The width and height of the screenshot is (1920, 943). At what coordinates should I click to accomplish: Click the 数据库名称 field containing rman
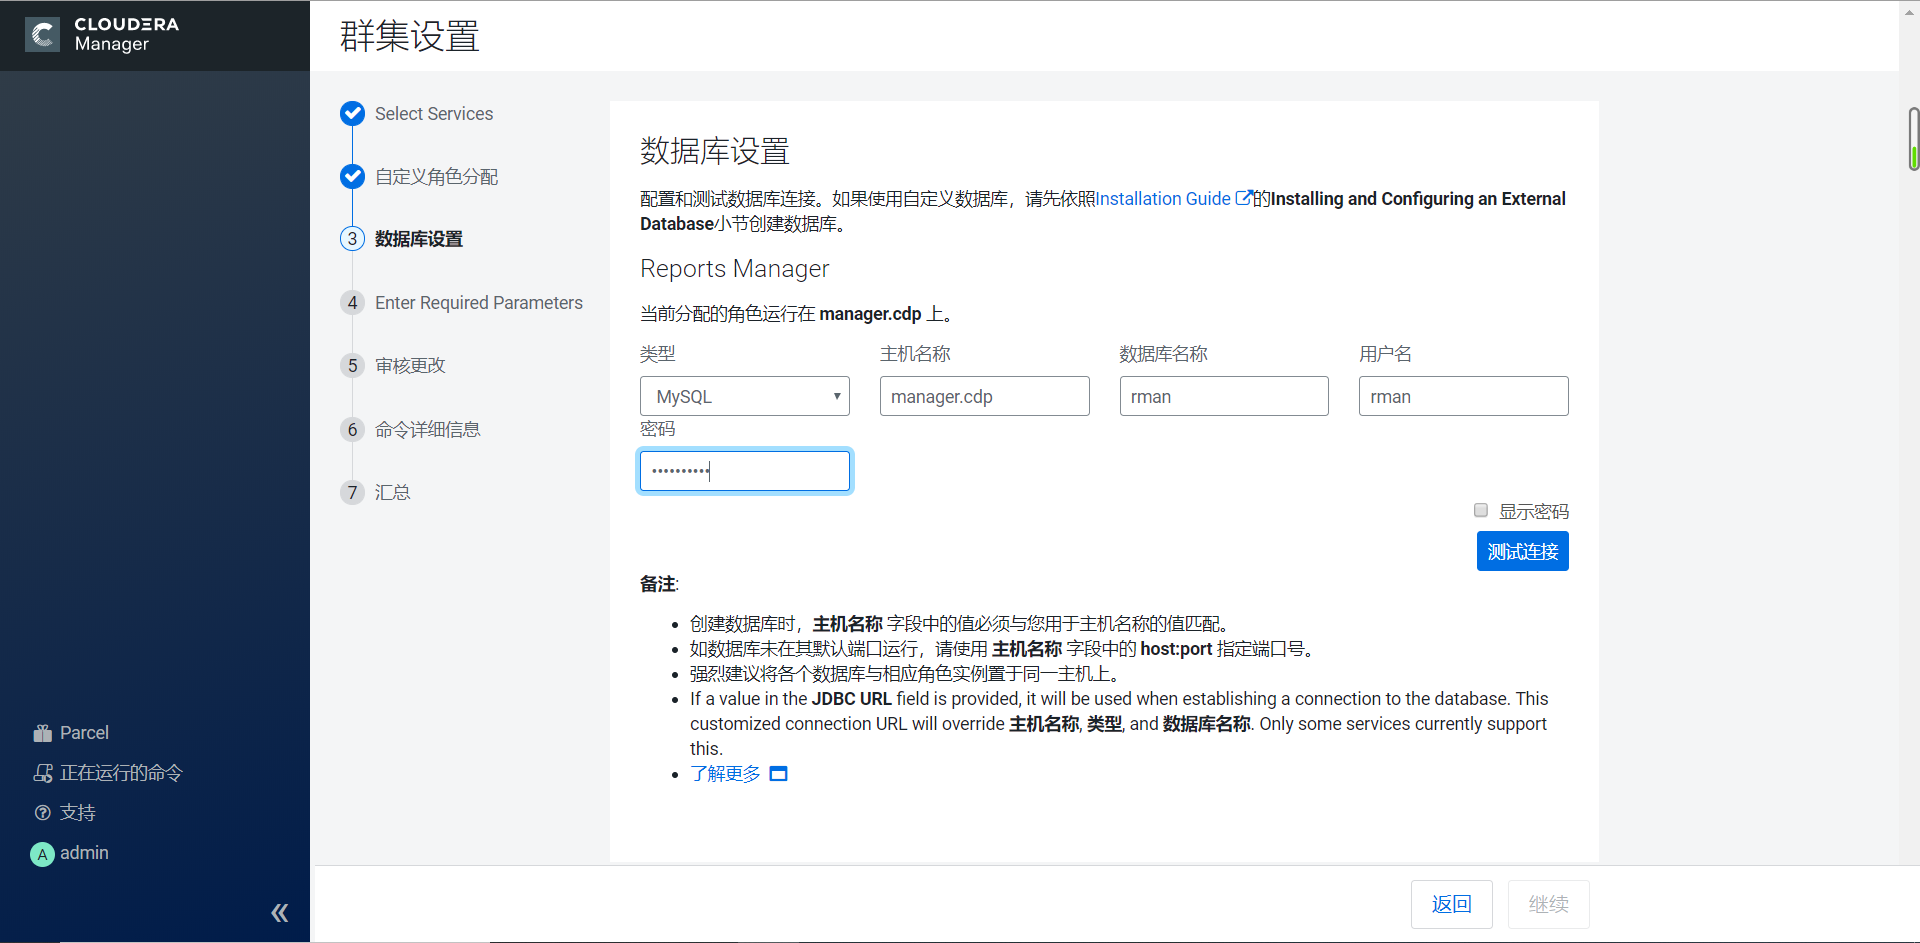point(1224,396)
